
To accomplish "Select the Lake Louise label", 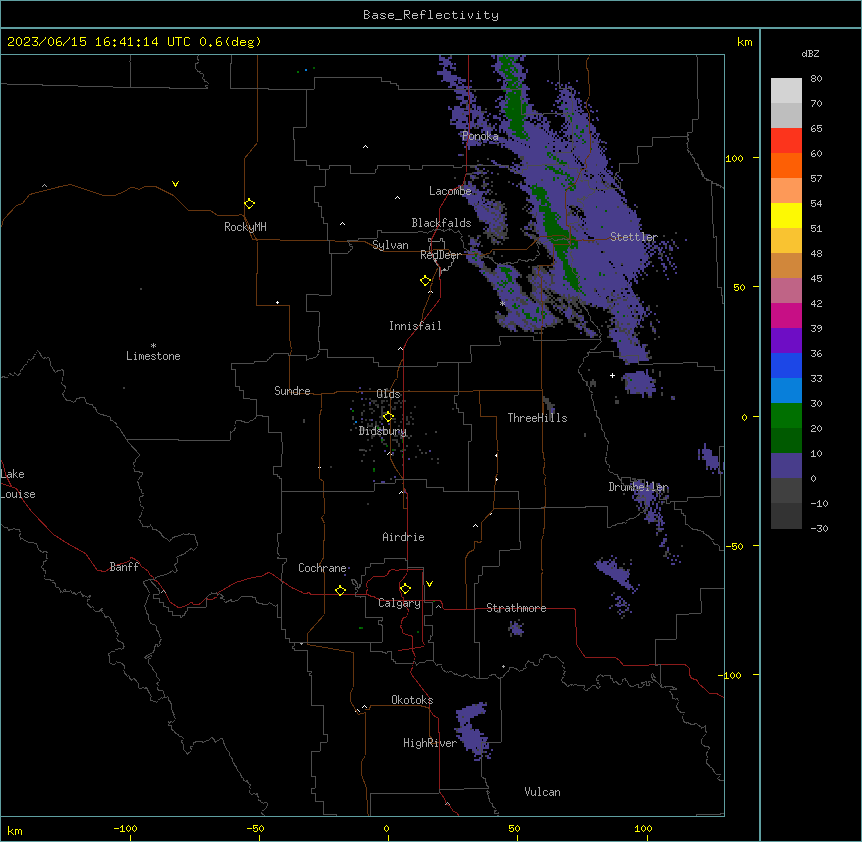I will coord(18,484).
